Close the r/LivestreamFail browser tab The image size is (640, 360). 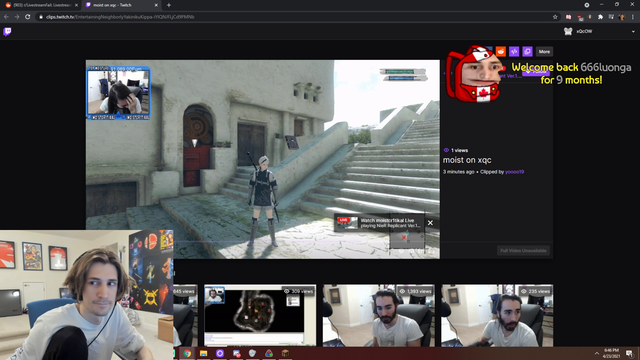coord(76,5)
